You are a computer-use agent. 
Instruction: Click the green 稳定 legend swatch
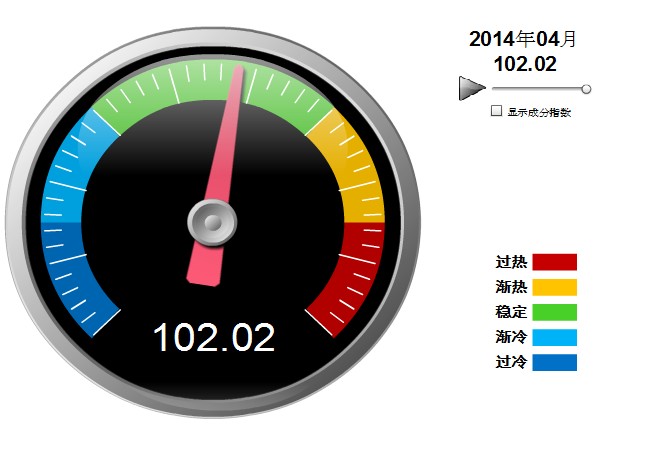554,312
